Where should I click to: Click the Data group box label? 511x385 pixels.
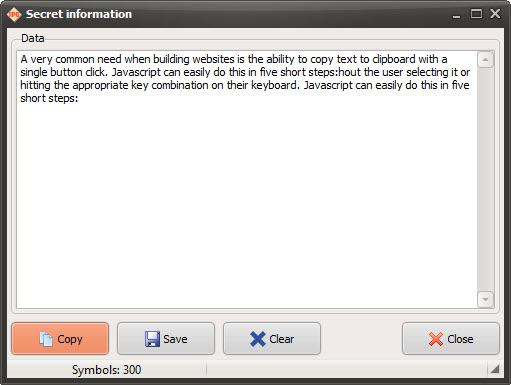click(32, 38)
